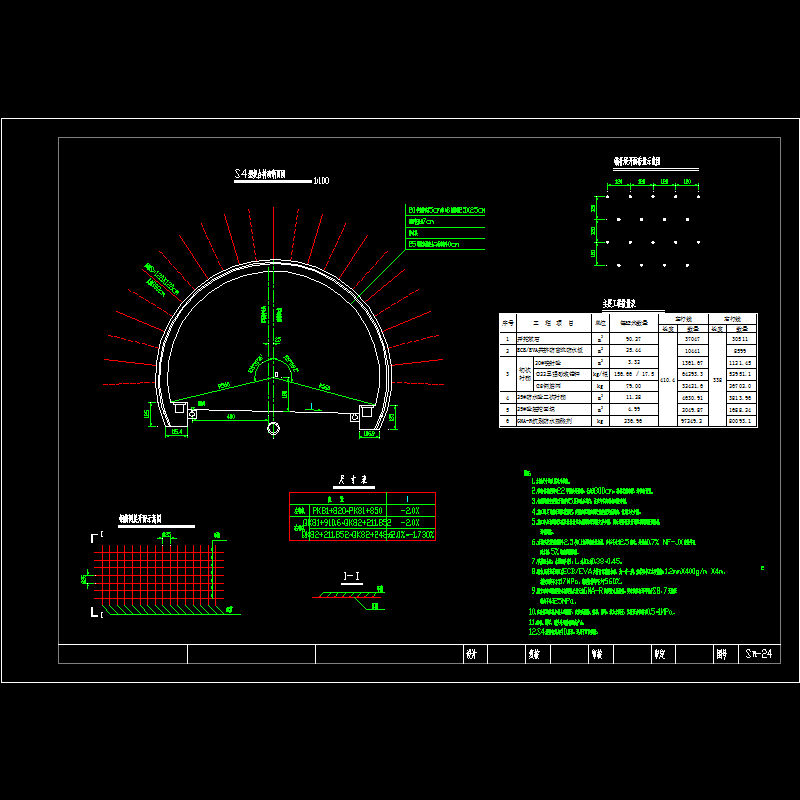Click the 2049.87 quantity cell

pos(692,409)
